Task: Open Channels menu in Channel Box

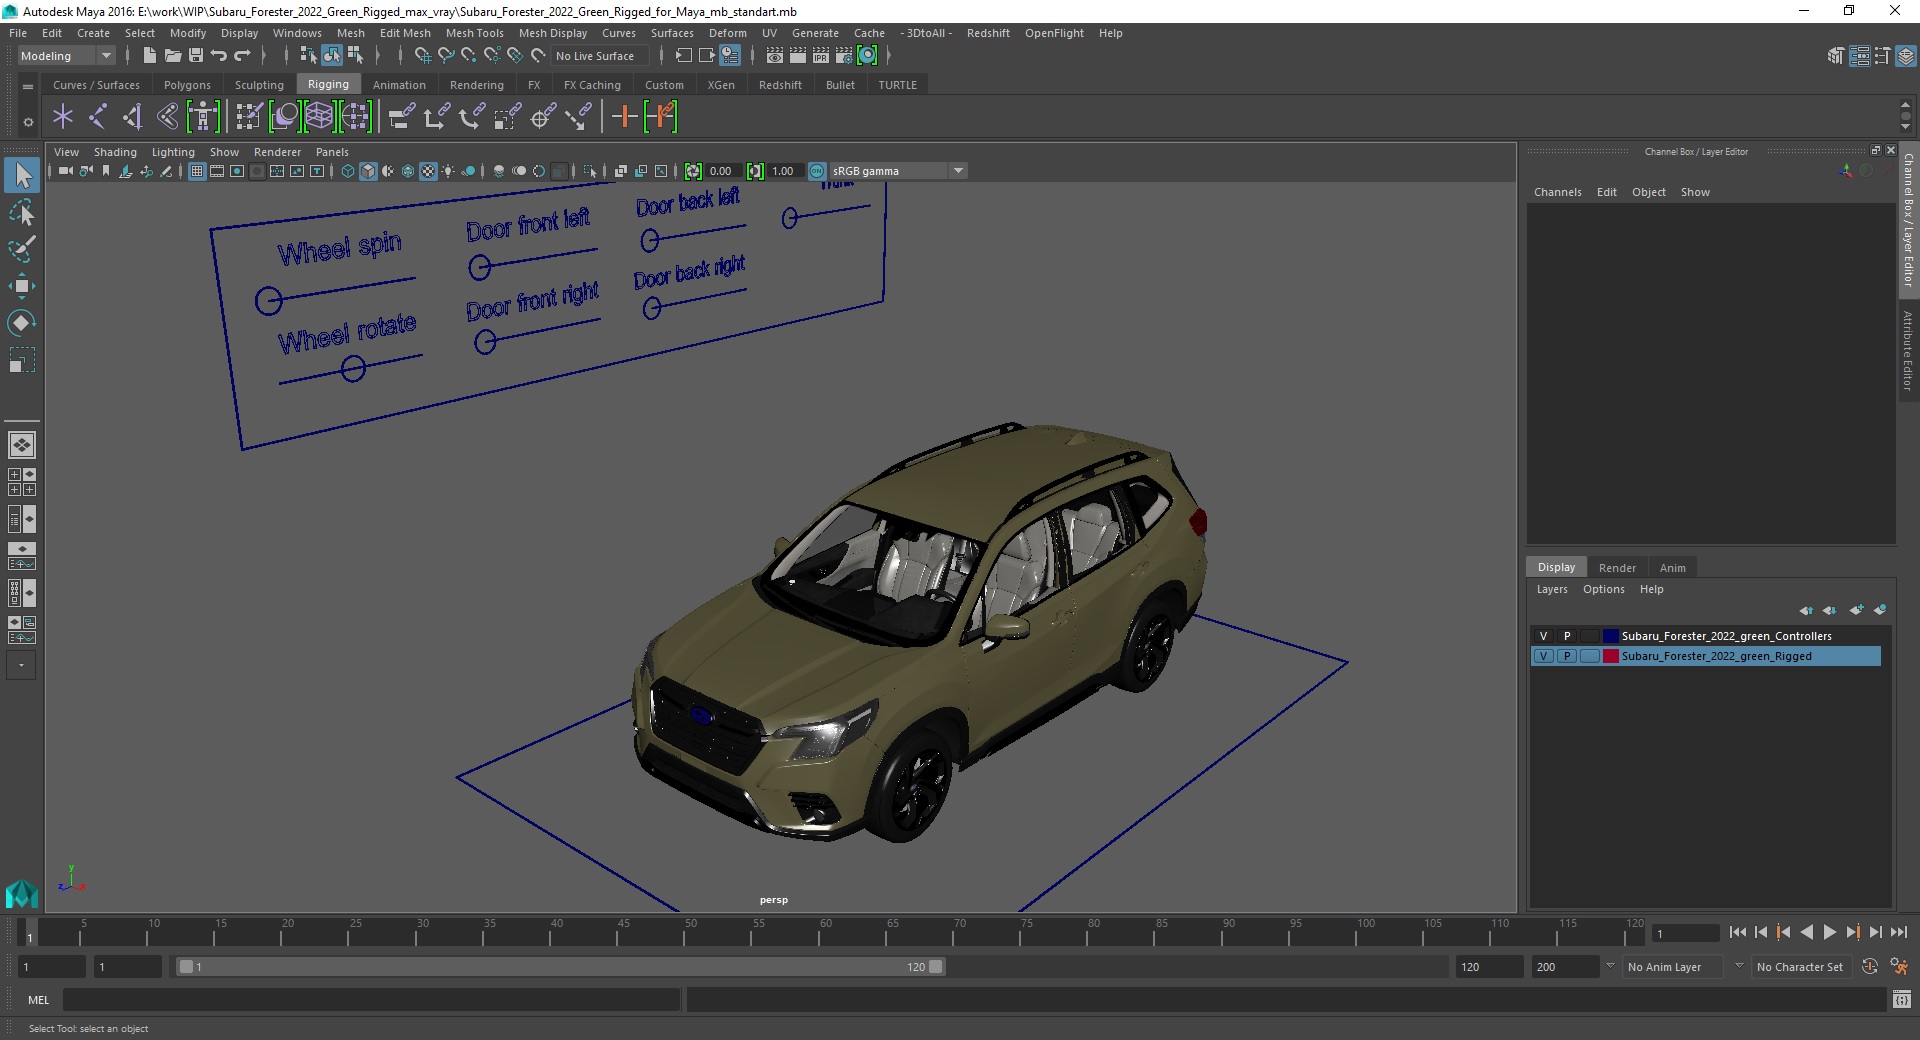Action: (1557, 192)
